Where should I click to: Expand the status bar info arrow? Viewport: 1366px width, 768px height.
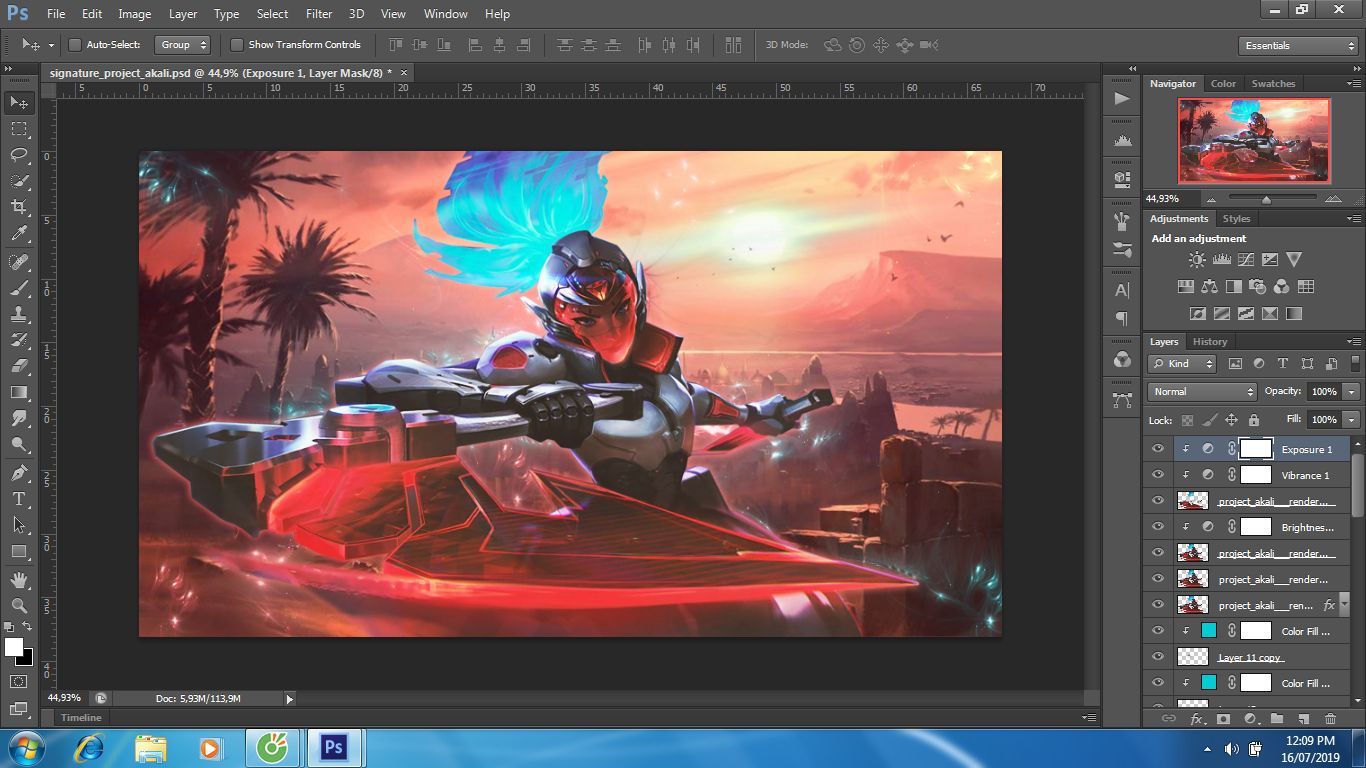pos(290,699)
